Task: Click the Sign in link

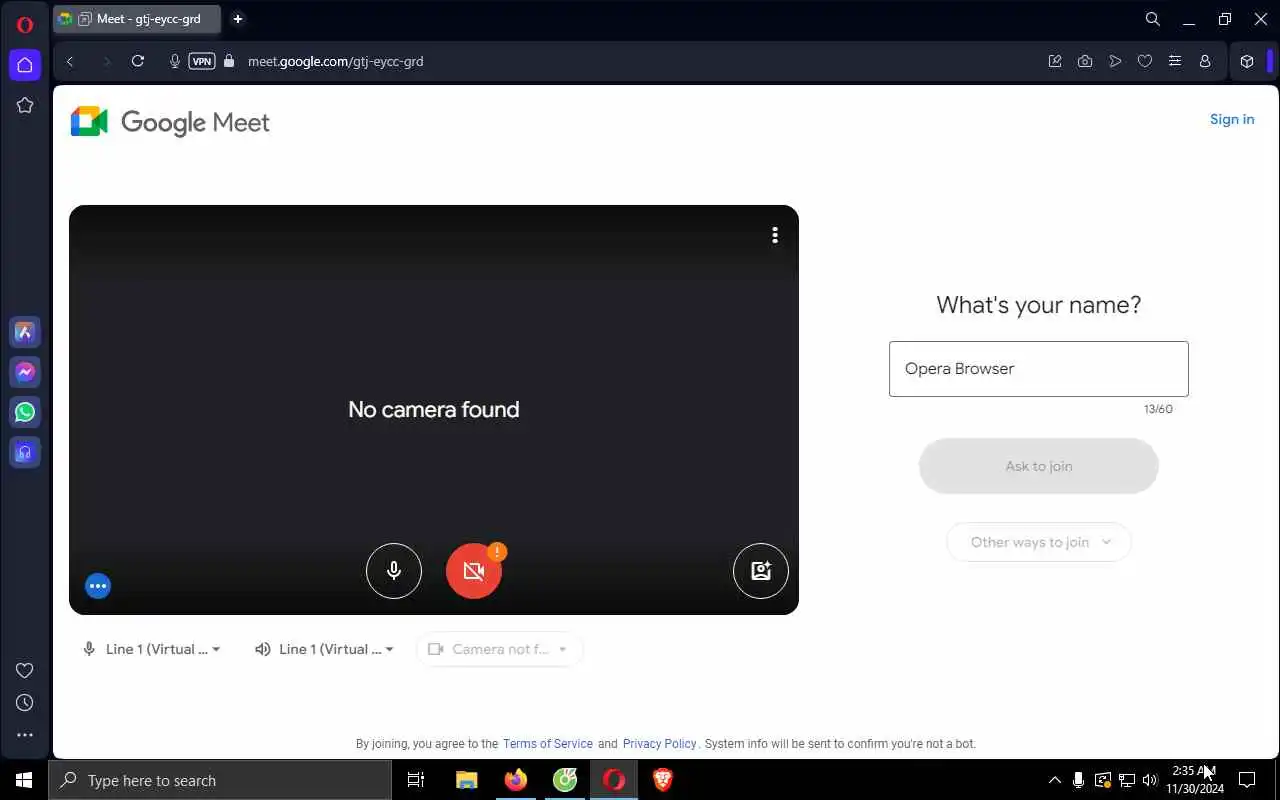Action: [x=1232, y=119]
